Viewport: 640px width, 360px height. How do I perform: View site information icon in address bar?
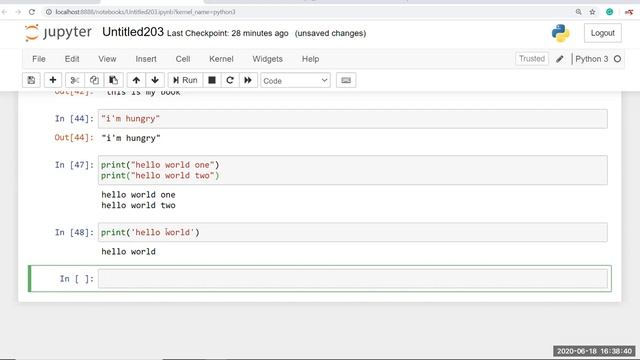(x=49, y=12)
